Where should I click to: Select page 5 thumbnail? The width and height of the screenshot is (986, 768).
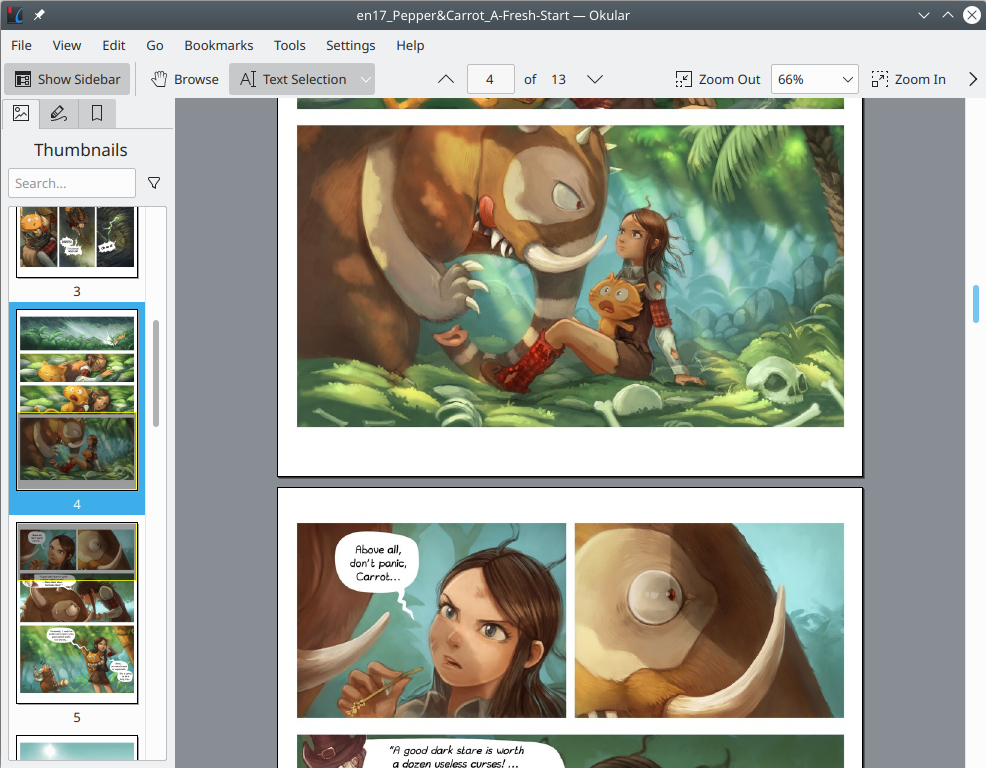[77, 613]
